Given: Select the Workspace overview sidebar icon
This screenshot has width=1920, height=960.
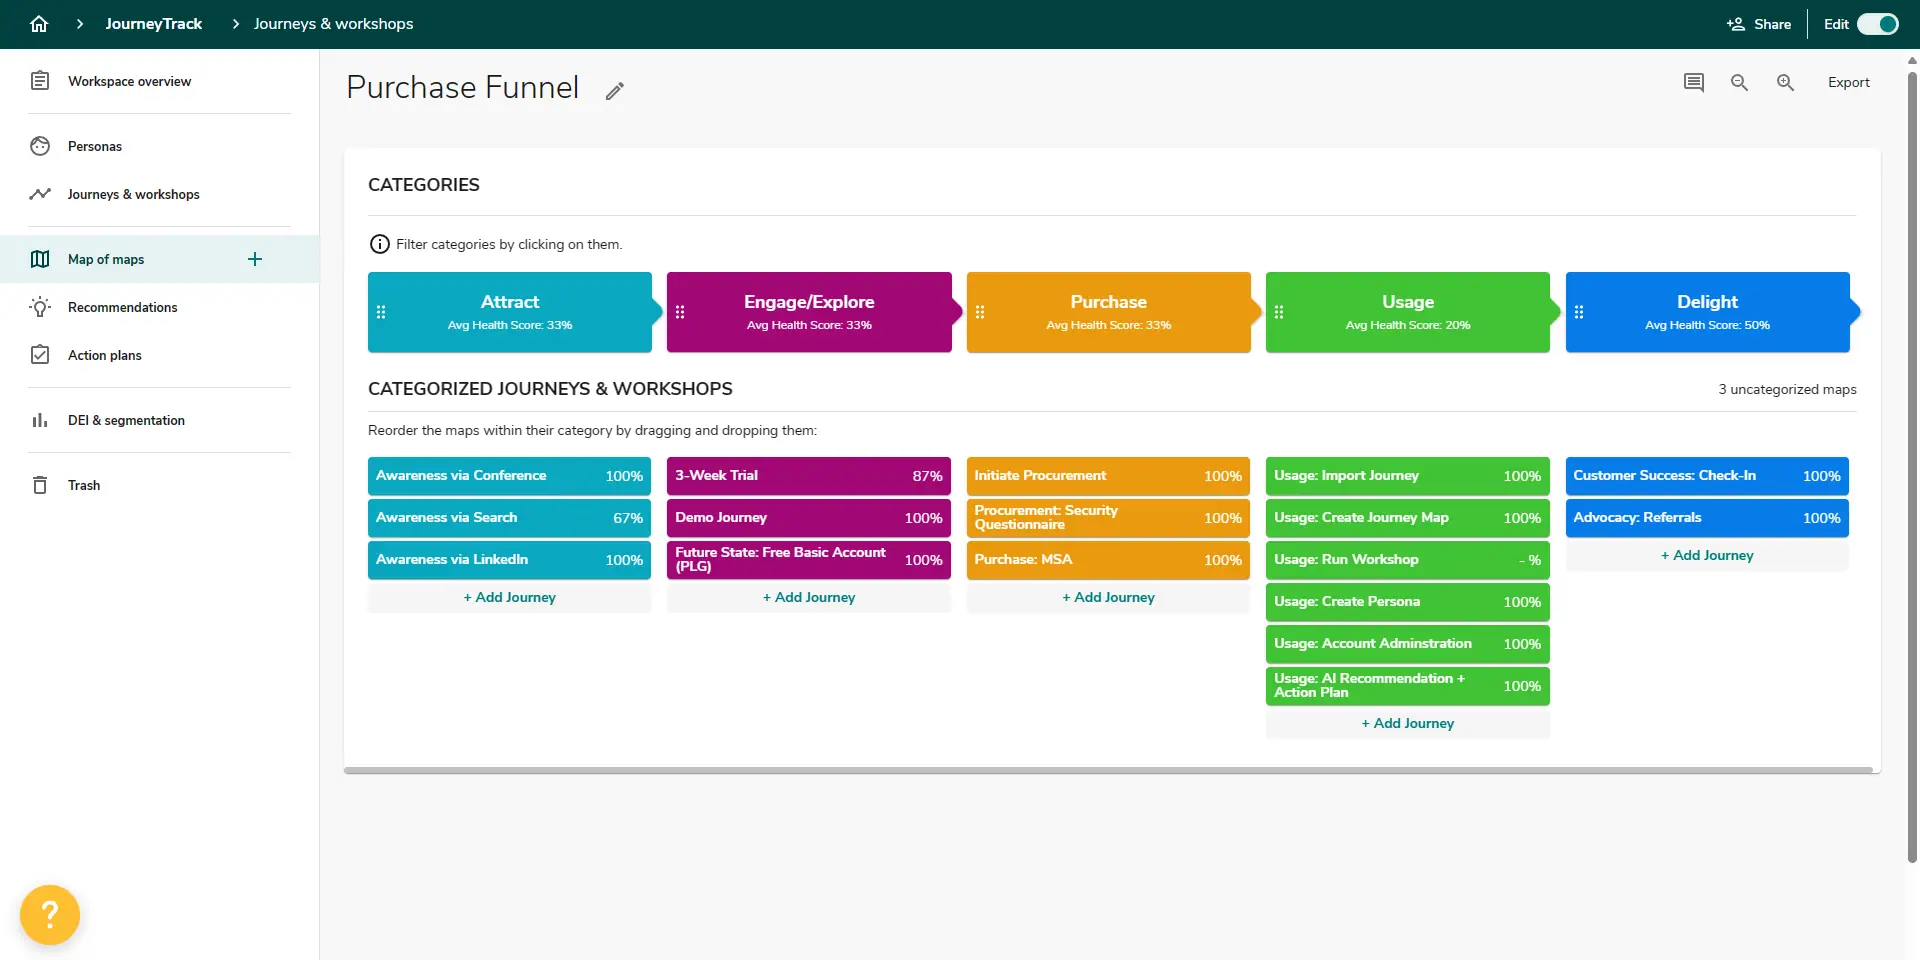Looking at the screenshot, I should [39, 81].
